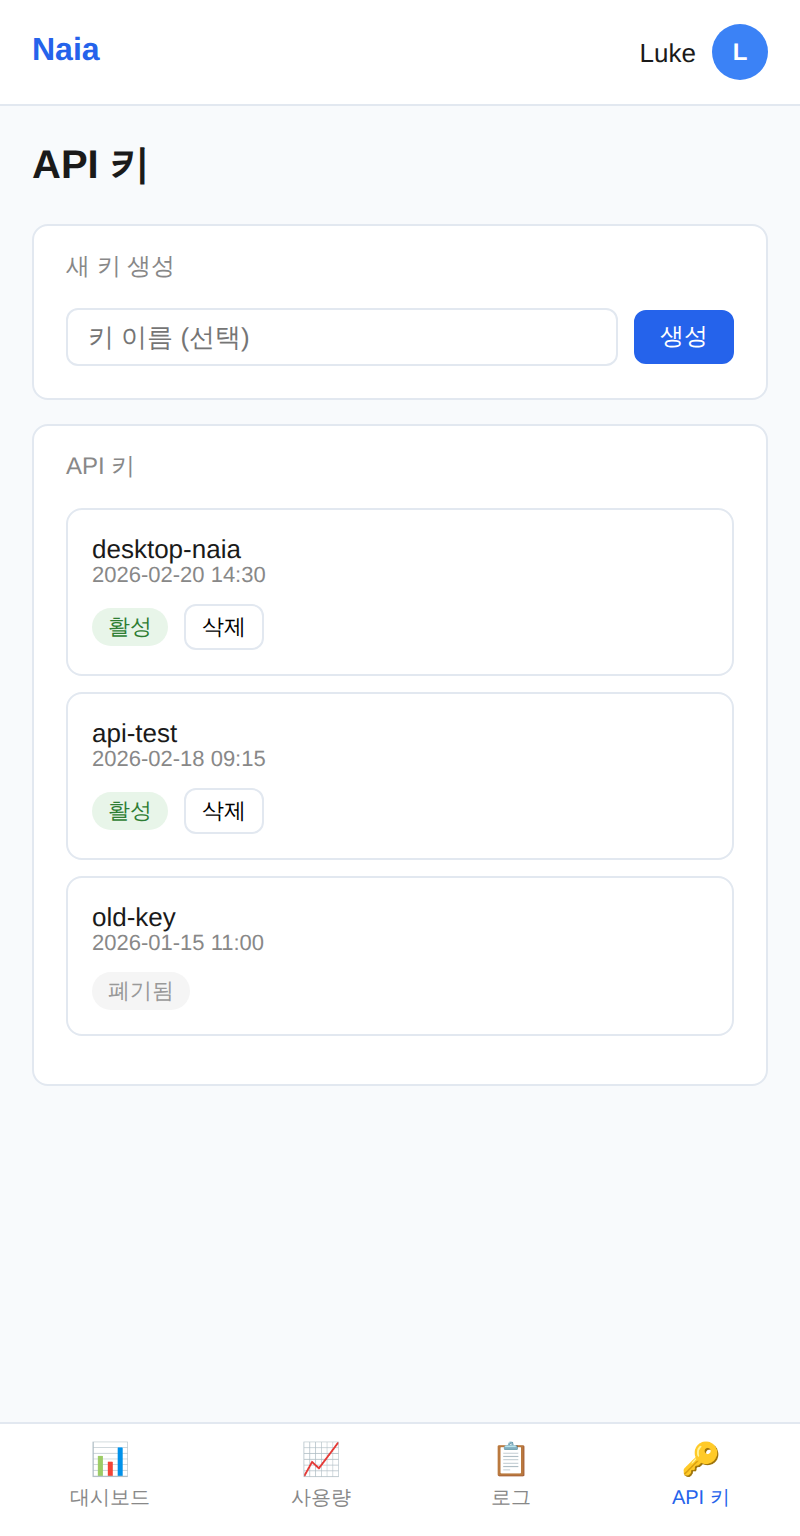The image size is (800, 1536).
Task: Click the Luke avatar circle
Action: (739, 52)
